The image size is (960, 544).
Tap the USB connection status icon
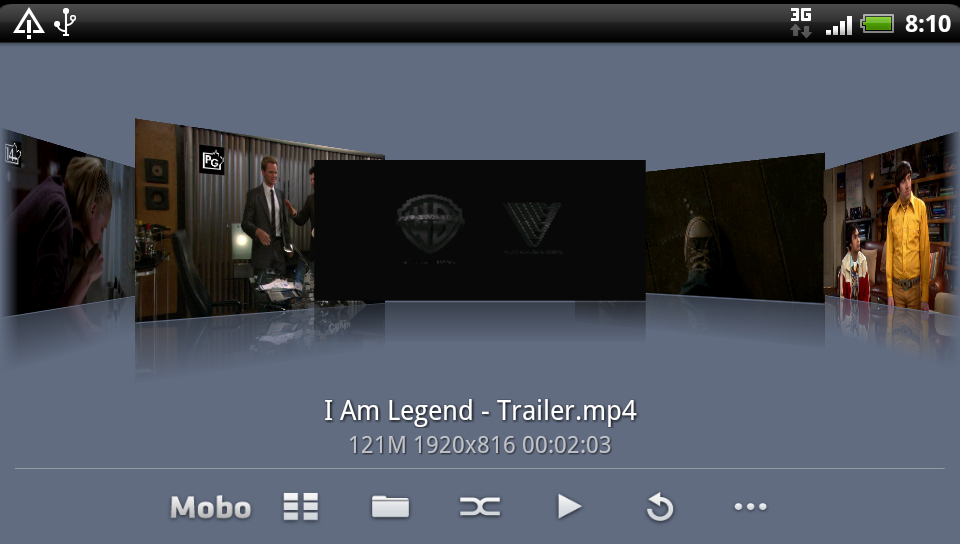coord(65,22)
